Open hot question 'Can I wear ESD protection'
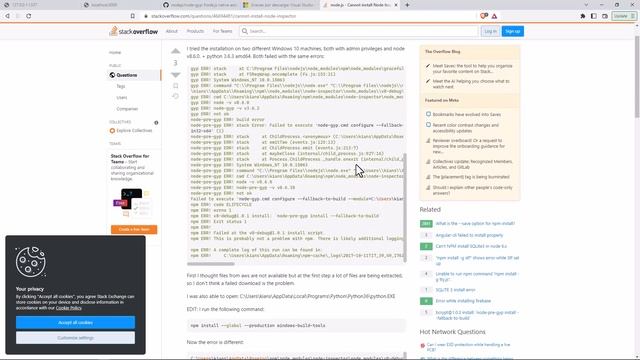 pyautogui.click(x=468, y=347)
